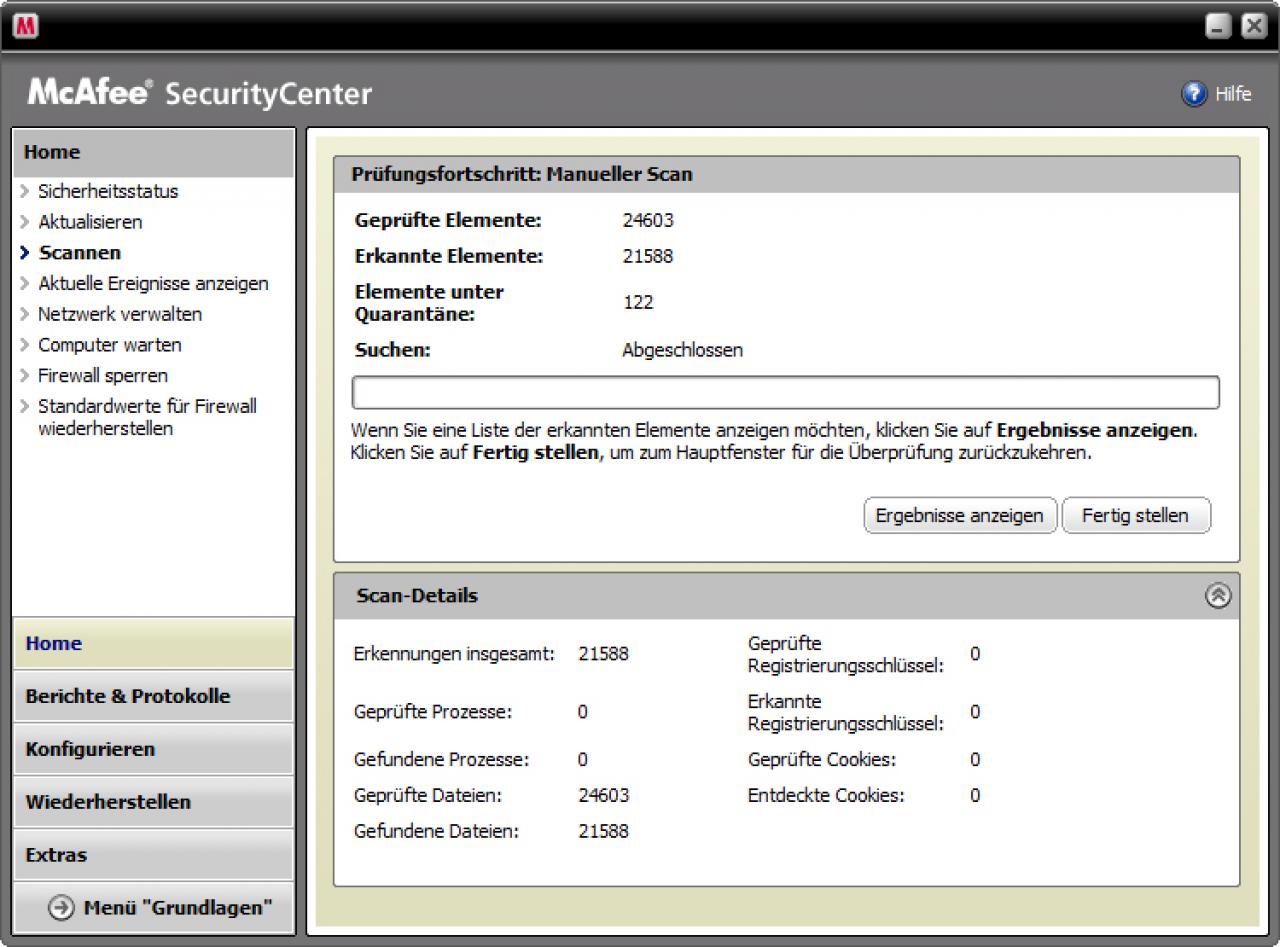Select Scannen in the sidebar
This screenshot has height=947, width=1280.
click(79, 253)
